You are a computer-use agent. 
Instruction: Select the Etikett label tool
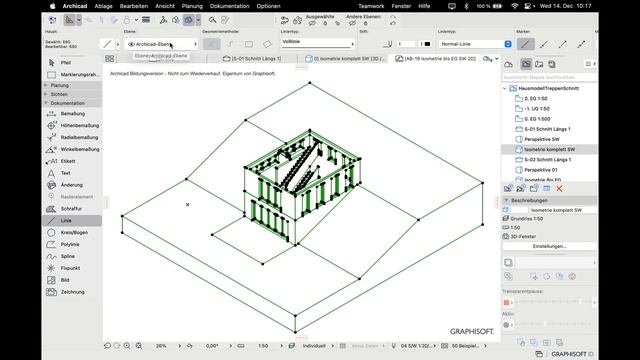tap(72, 161)
